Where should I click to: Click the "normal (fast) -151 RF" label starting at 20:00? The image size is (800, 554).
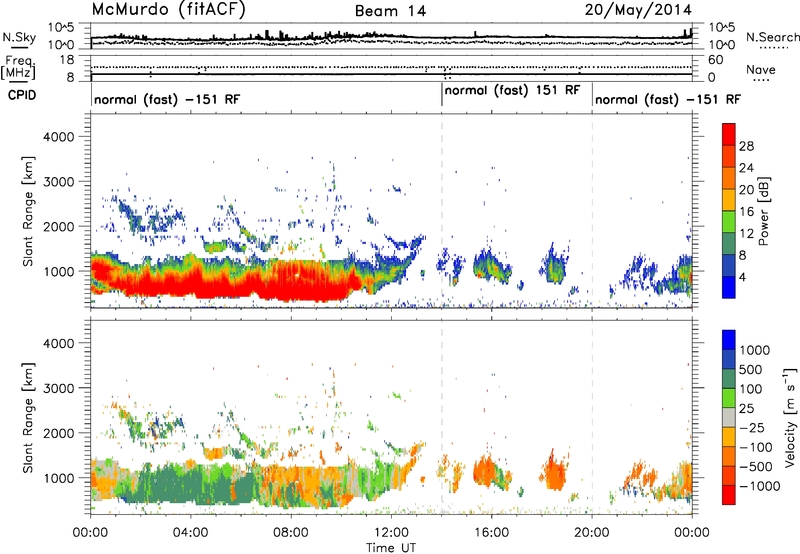click(x=668, y=99)
